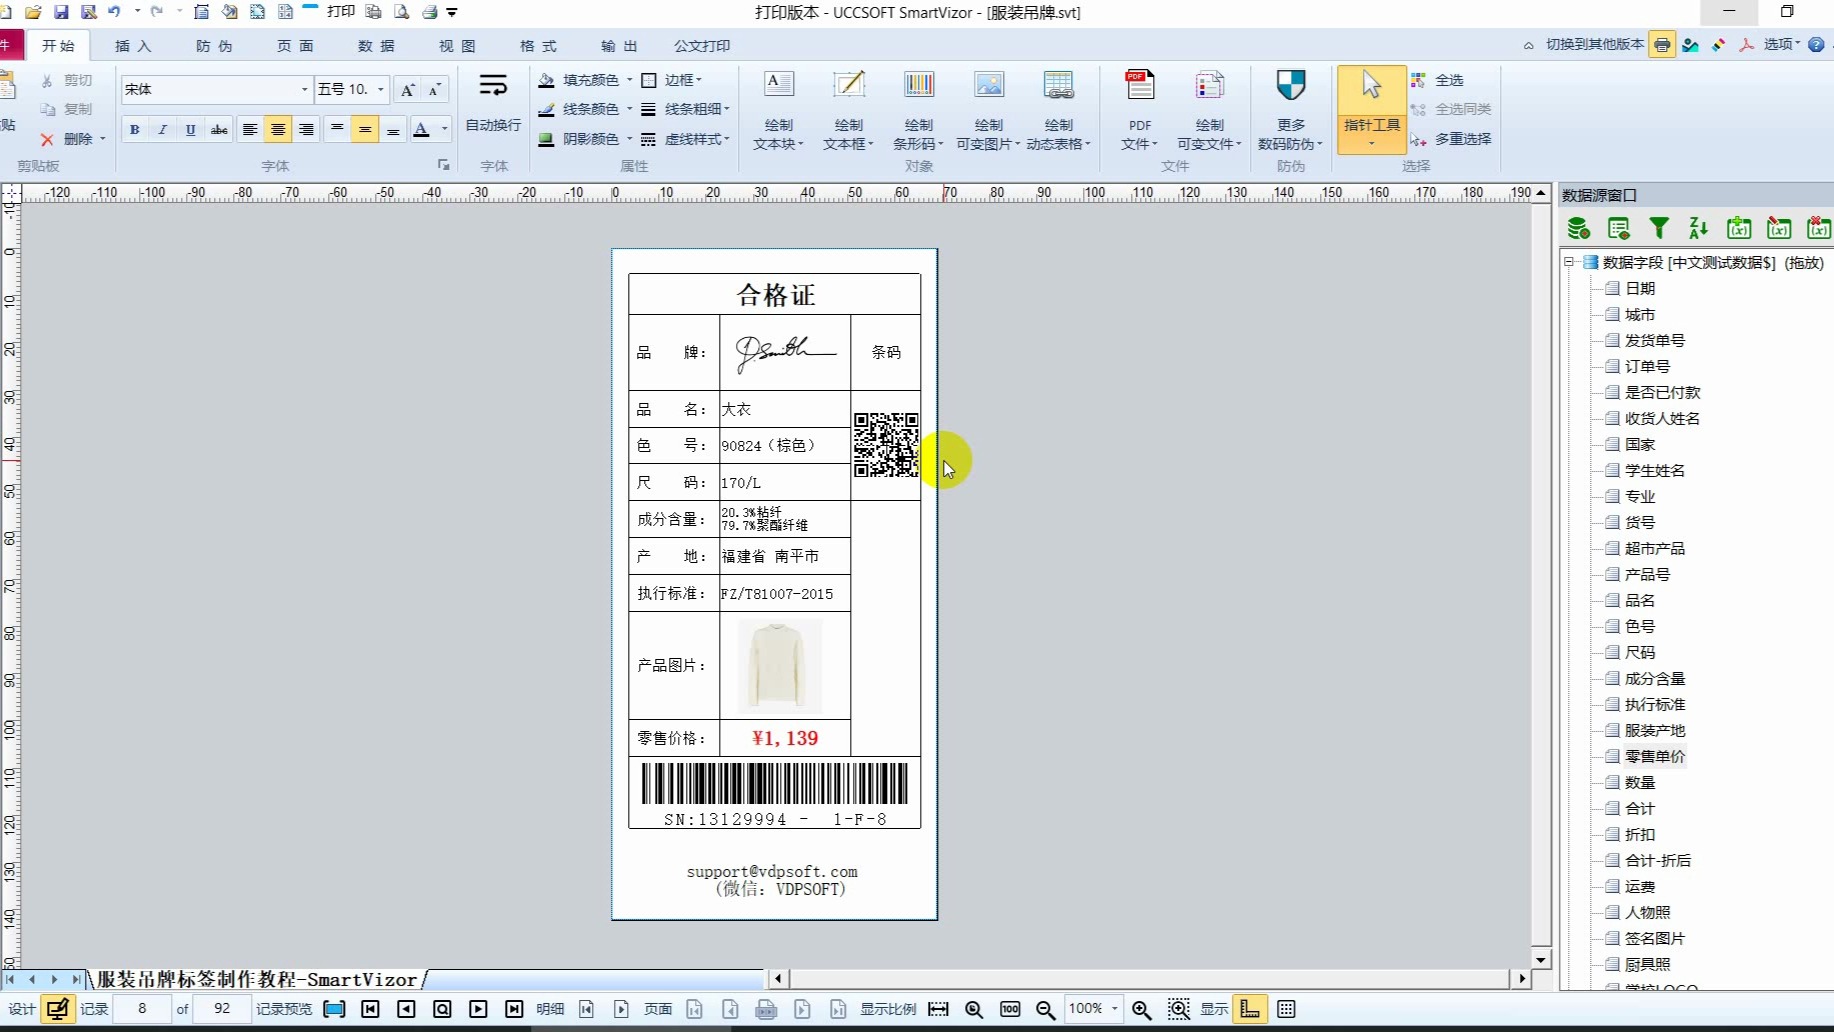Click 阴影颜色 shadow color swatch
This screenshot has width=1834, height=1032.
[x=546, y=139]
